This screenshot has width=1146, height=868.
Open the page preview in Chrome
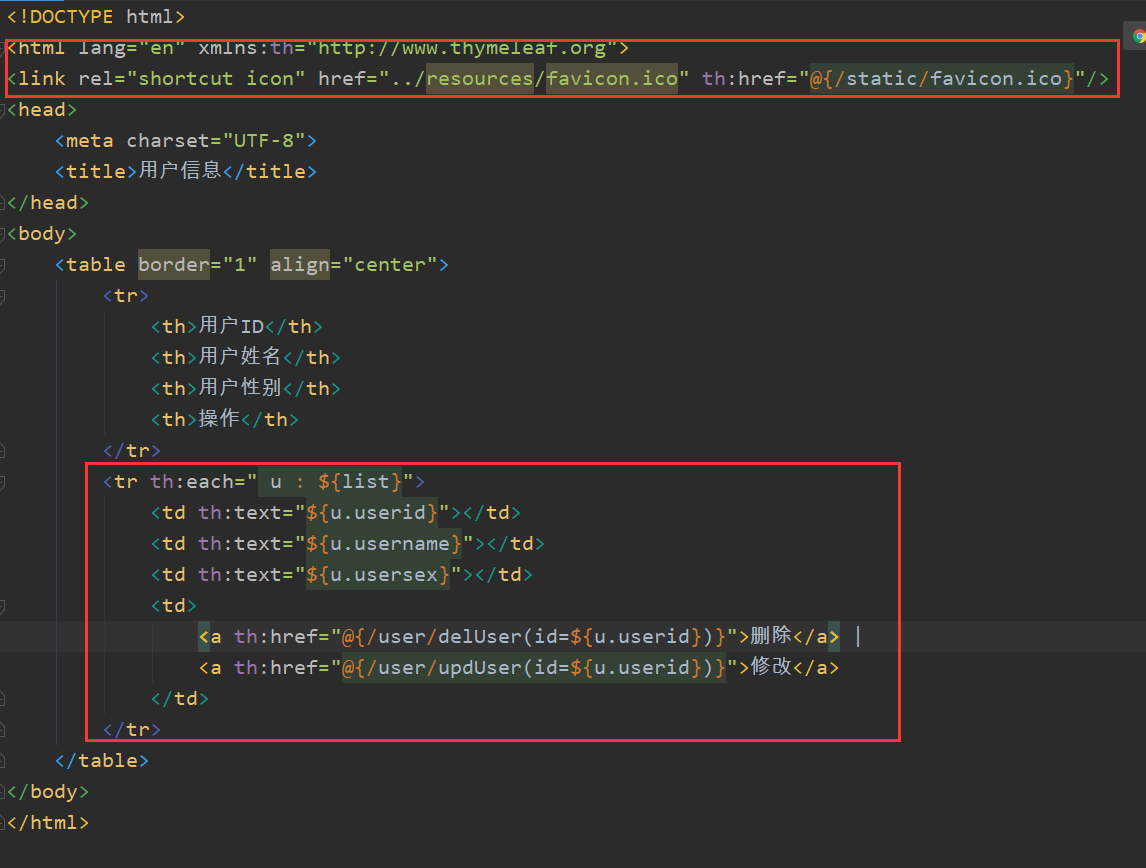pyautogui.click(x=1137, y=35)
